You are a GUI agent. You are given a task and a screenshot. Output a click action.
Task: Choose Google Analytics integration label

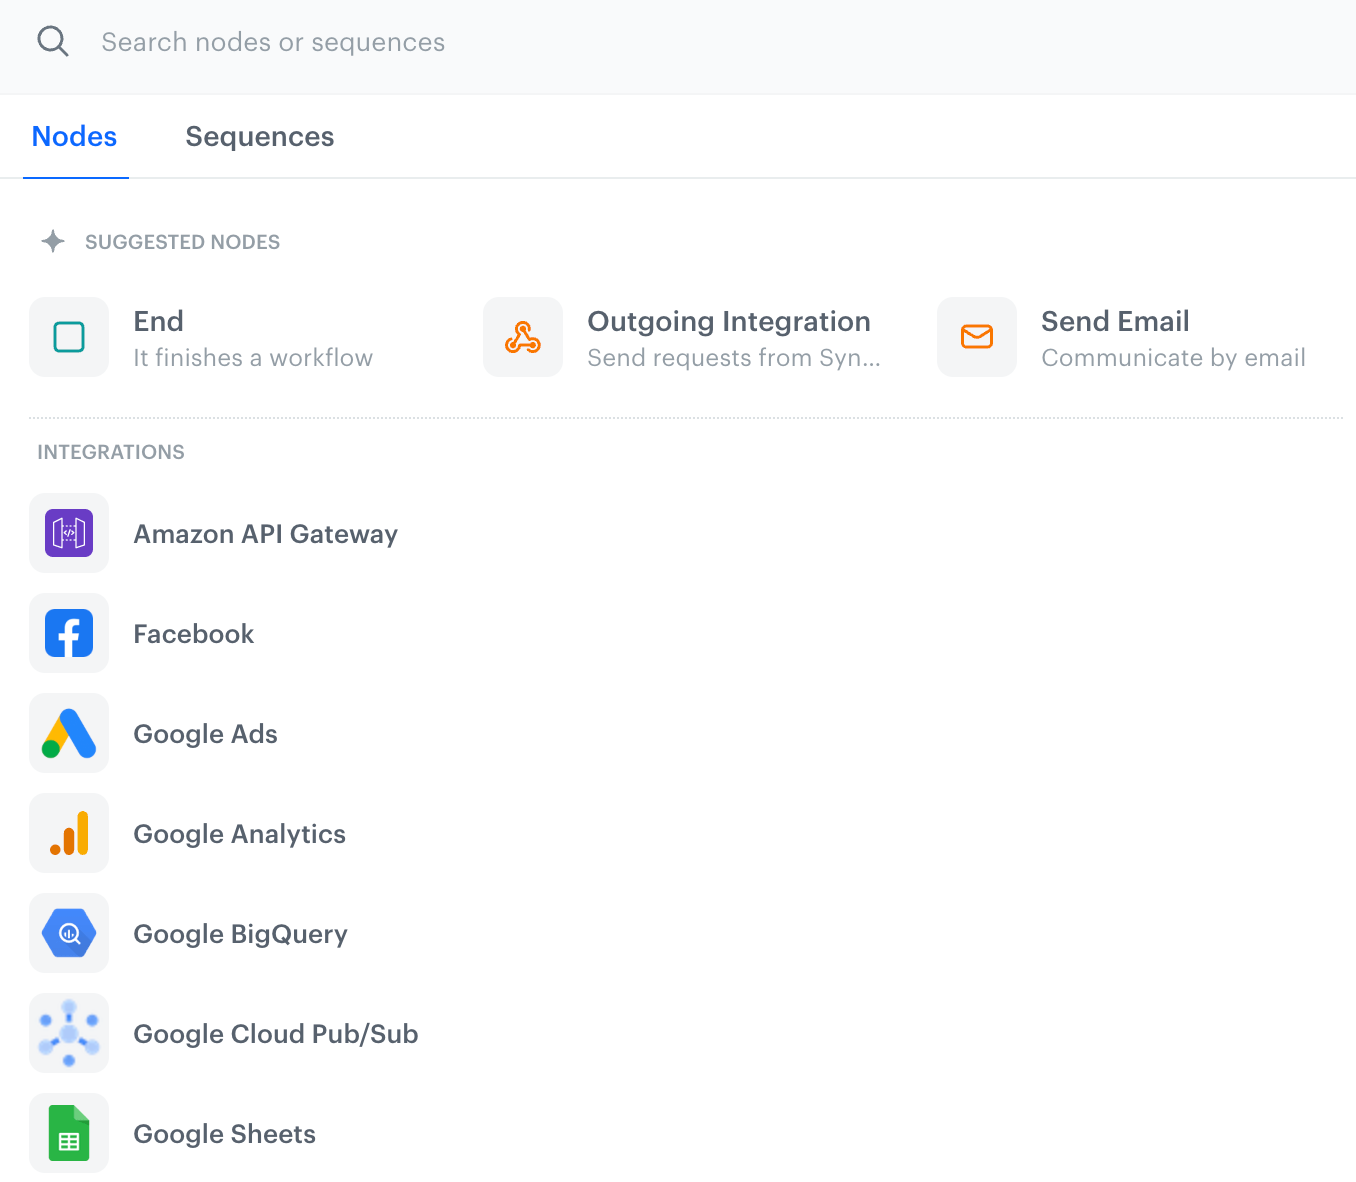(x=240, y=834)
